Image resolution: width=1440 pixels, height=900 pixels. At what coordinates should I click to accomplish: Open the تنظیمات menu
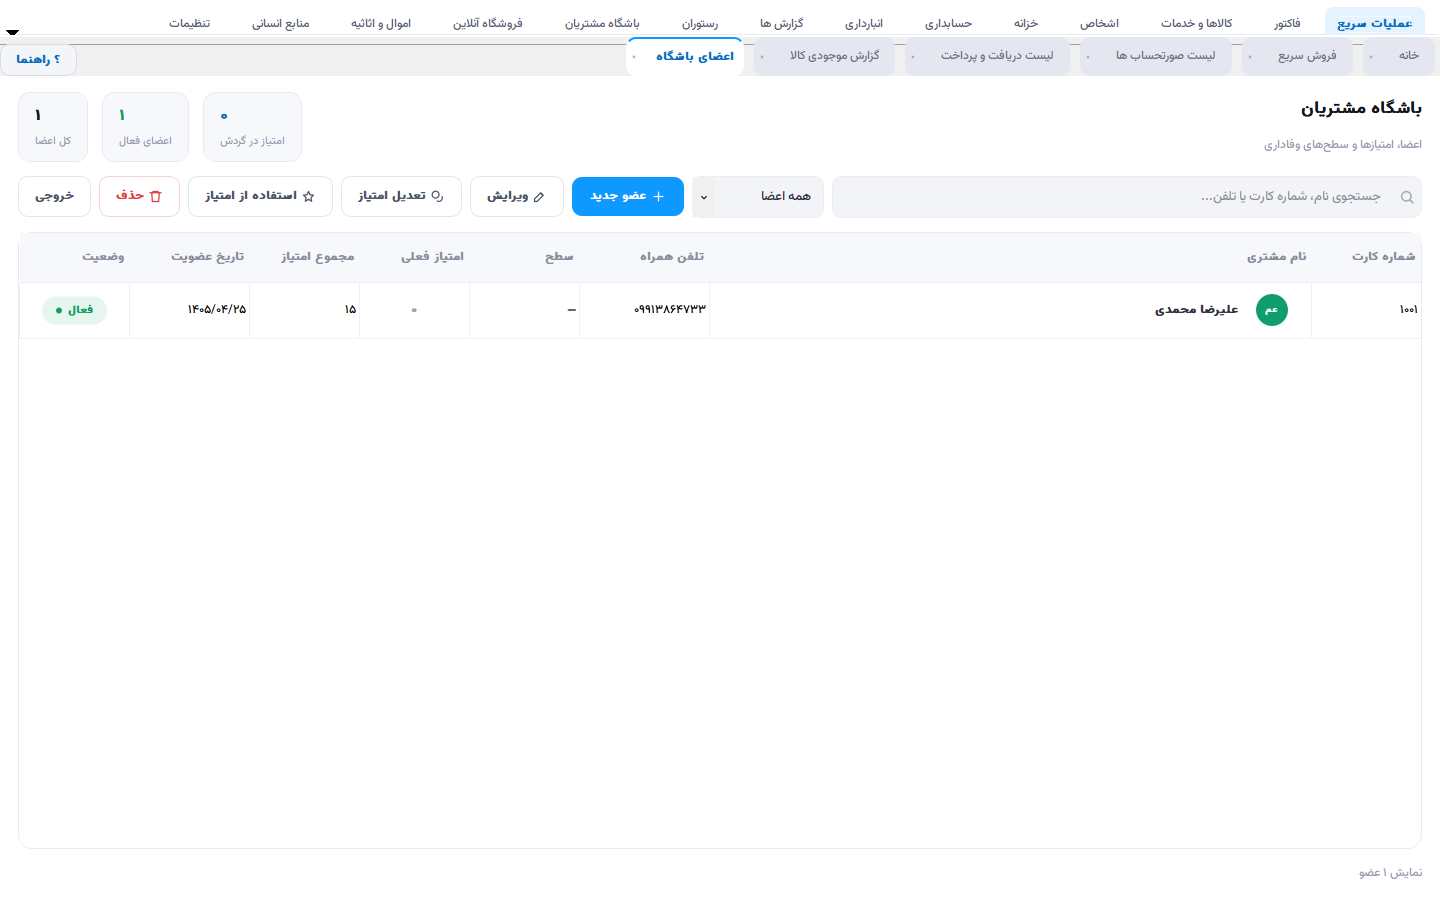pyautogui.click(x=189, y=23)
